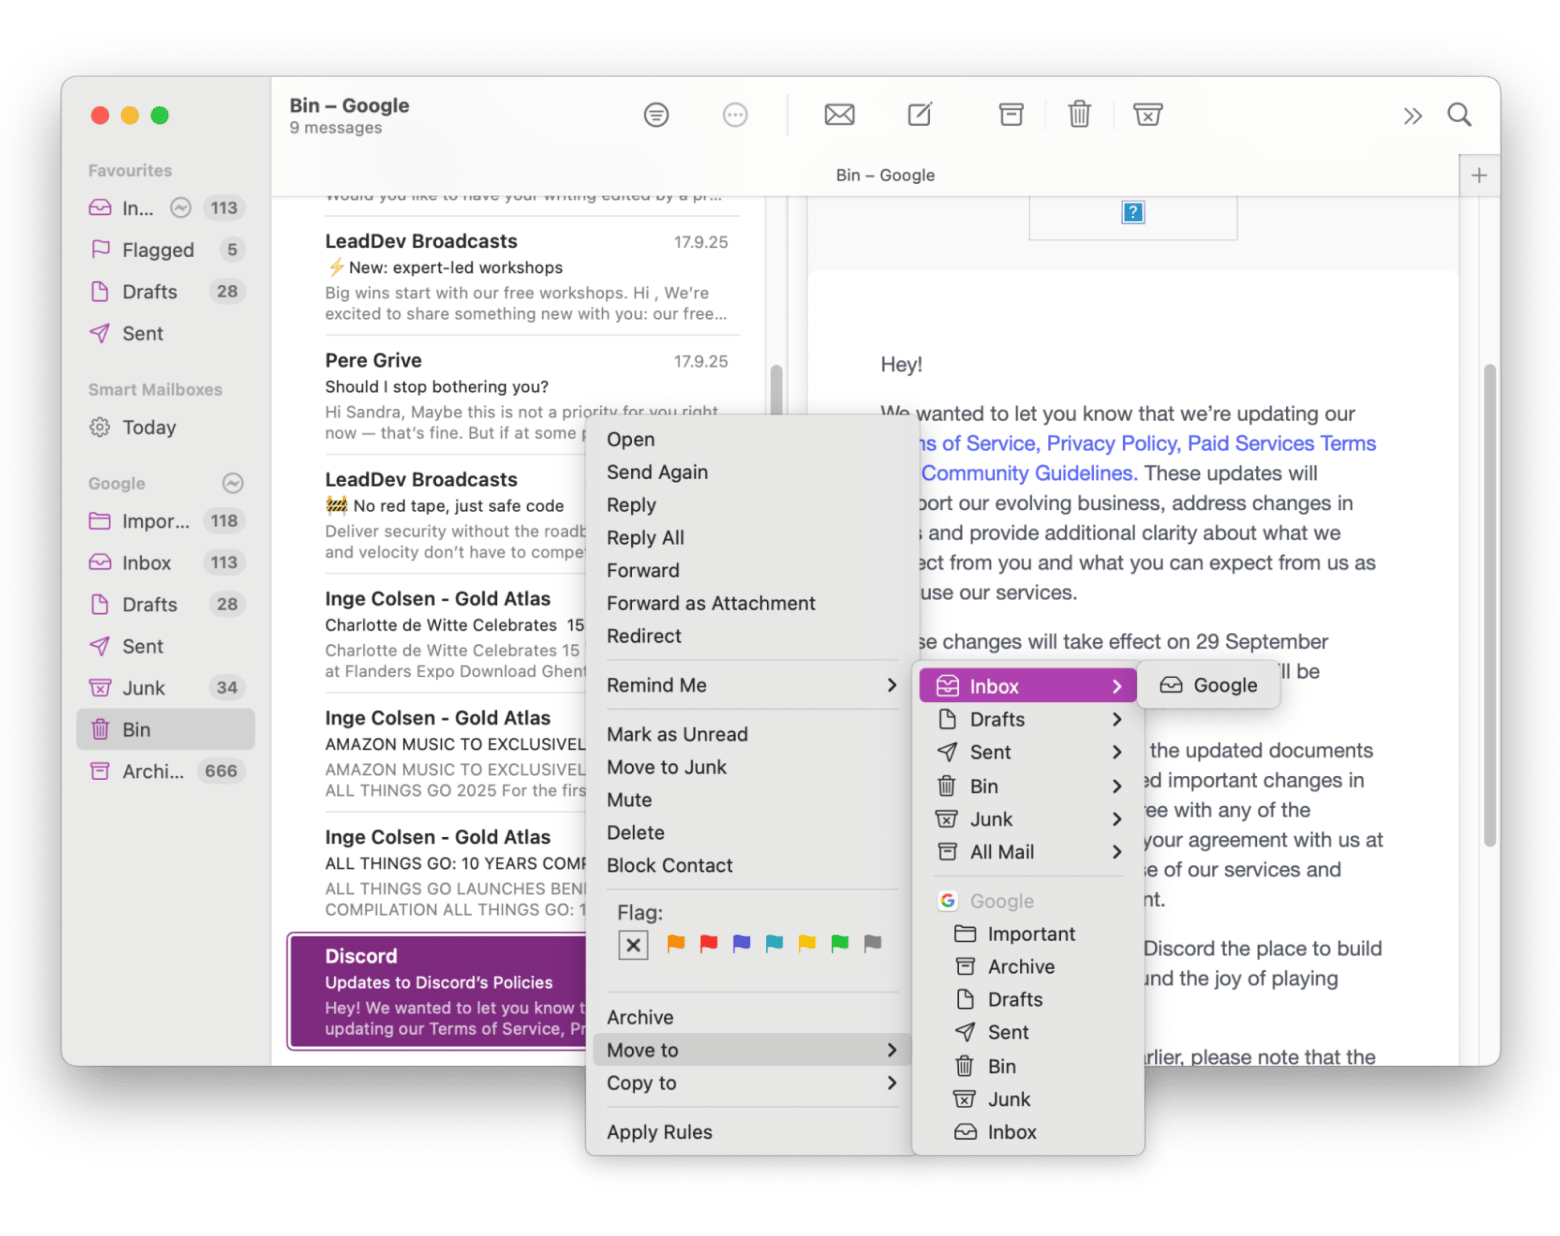Choose Block Contact from context menu
This screenshot has width=1560, height=1236.
click(669, 866)
